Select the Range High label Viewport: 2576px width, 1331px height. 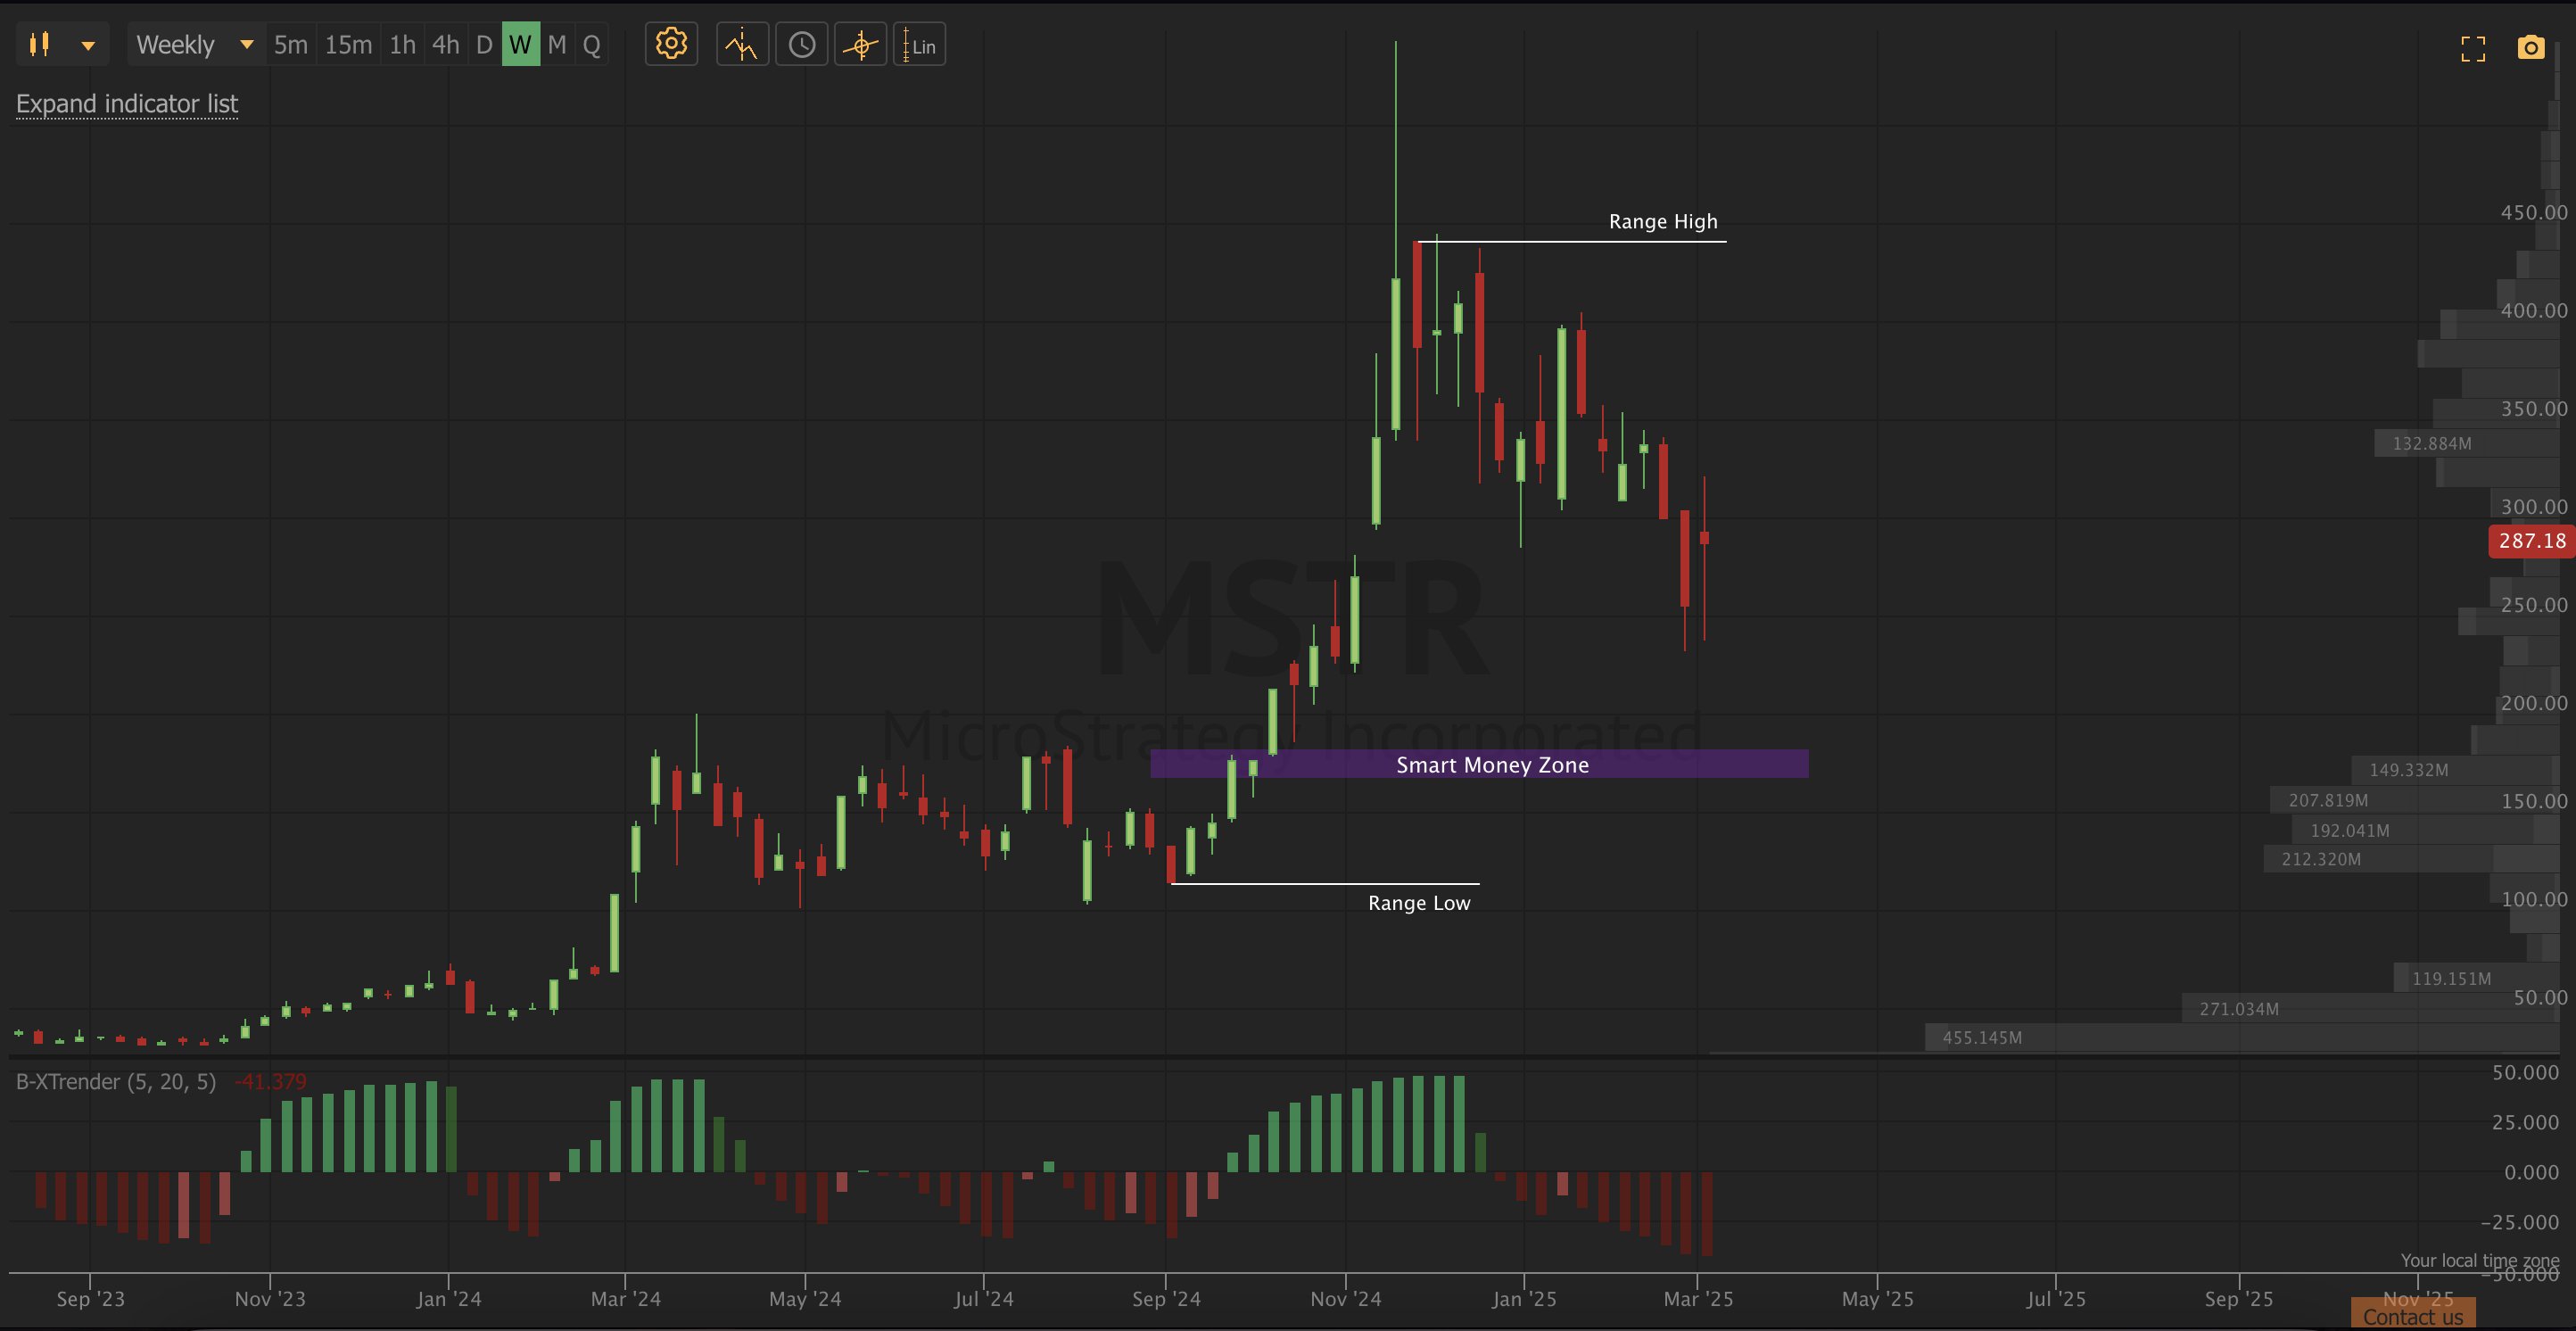[1663, 222]
